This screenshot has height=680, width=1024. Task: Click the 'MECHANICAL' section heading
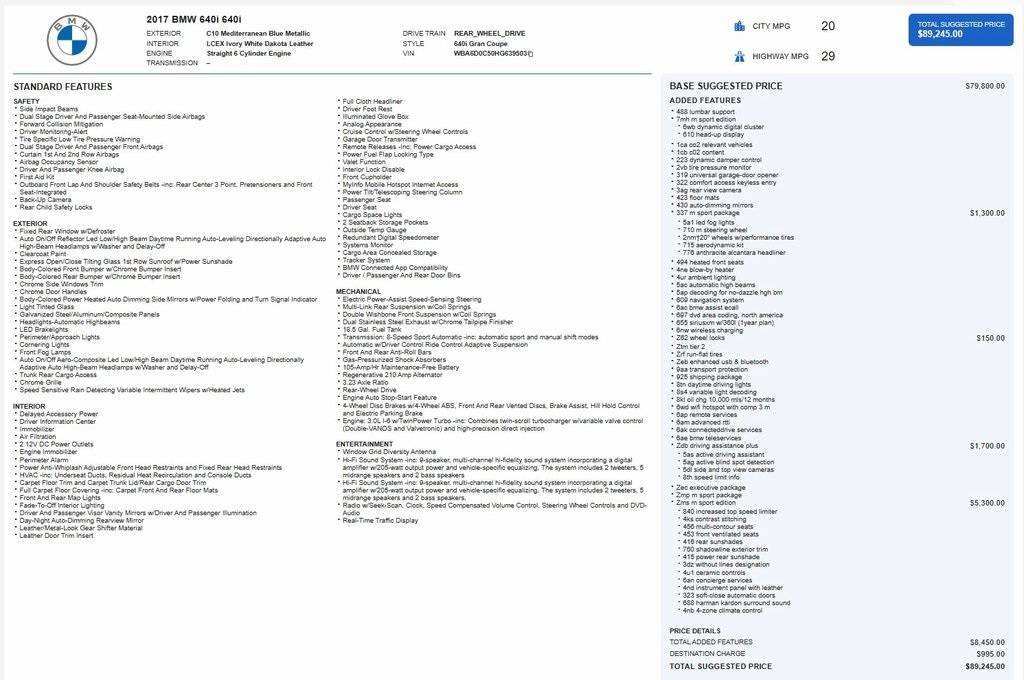click(359, 292)
